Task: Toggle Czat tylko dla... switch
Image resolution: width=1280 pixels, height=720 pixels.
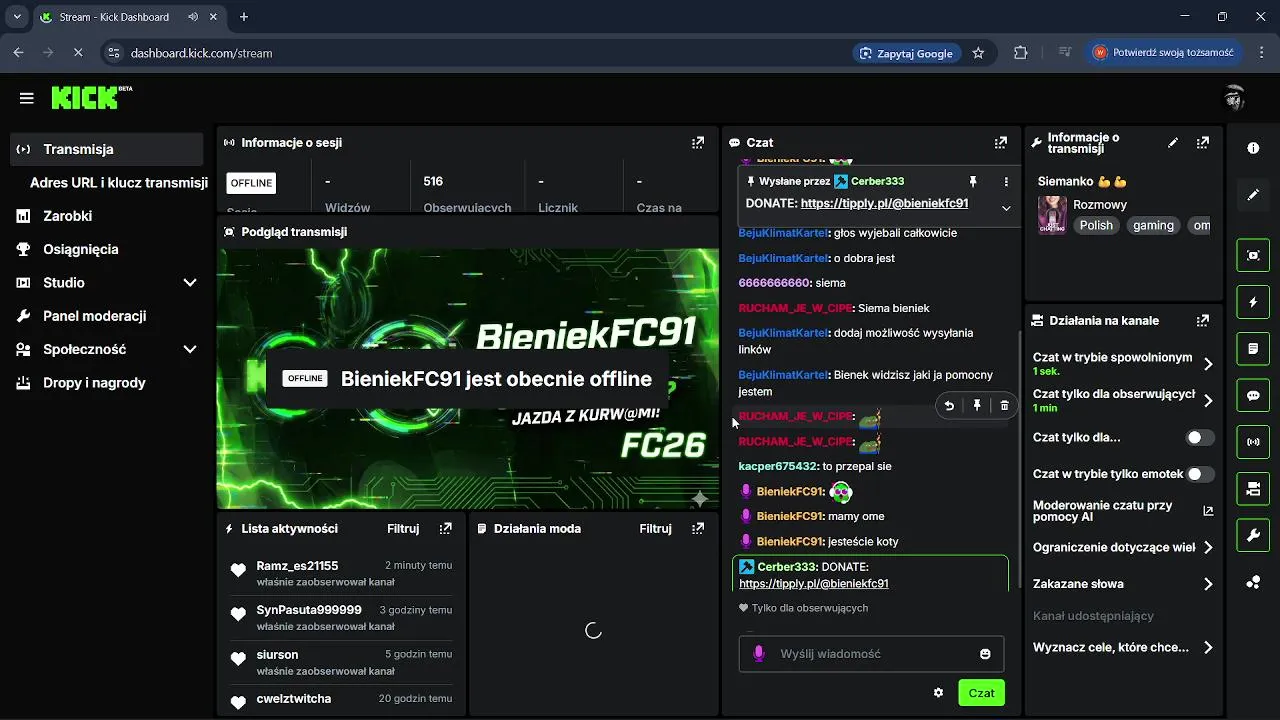Action: tap(1200, 438)
